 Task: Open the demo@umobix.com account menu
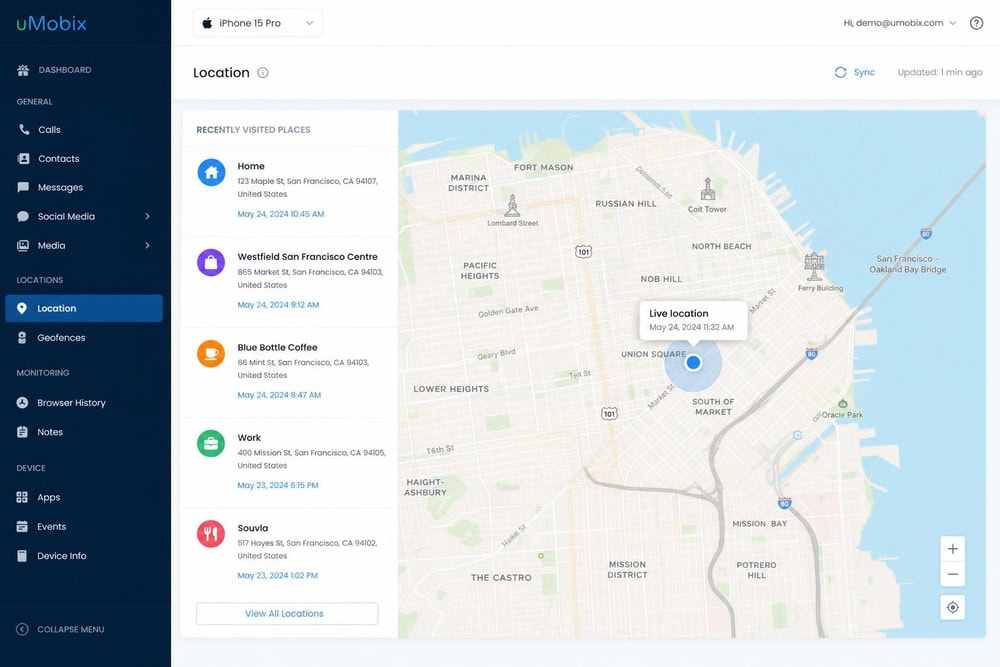click(x=900, y=23)
